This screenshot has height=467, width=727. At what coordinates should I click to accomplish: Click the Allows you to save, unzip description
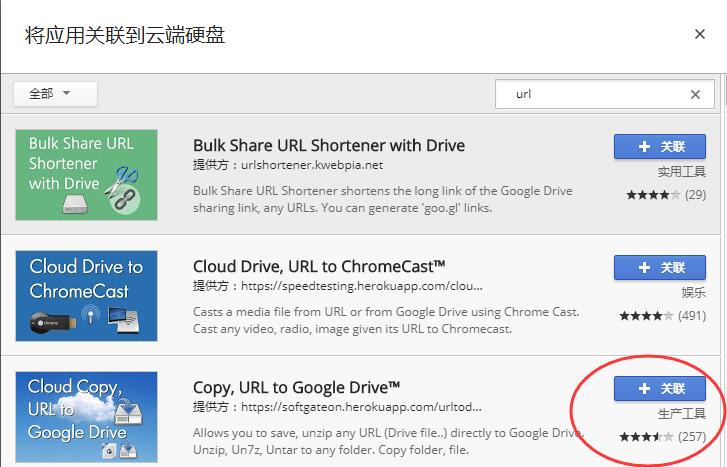(389, 441)
